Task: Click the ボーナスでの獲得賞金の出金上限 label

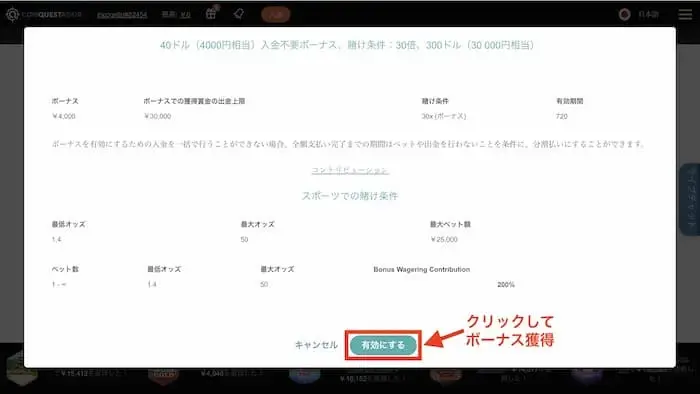Action: click(x=194, y=101)
